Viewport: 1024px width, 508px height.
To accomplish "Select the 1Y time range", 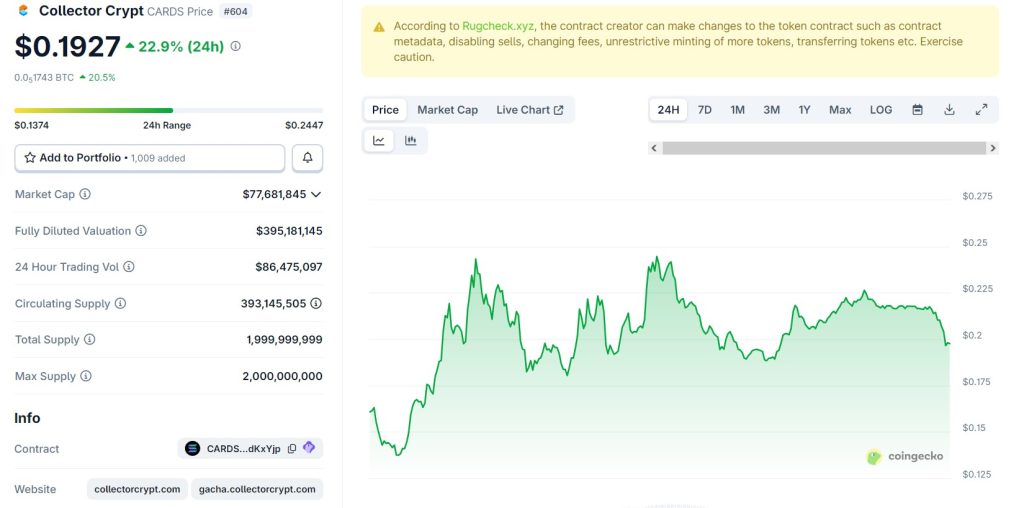I will (x=804, y=110).
